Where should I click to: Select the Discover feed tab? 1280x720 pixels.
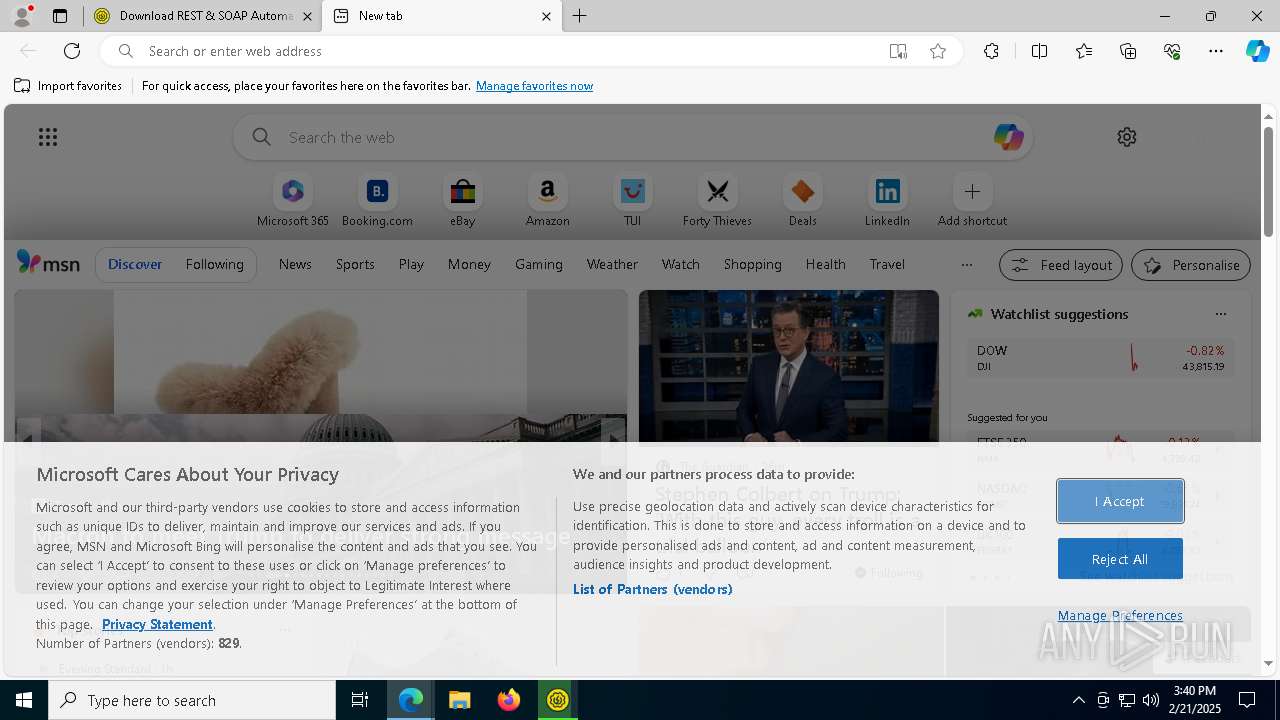coord(135,264)
